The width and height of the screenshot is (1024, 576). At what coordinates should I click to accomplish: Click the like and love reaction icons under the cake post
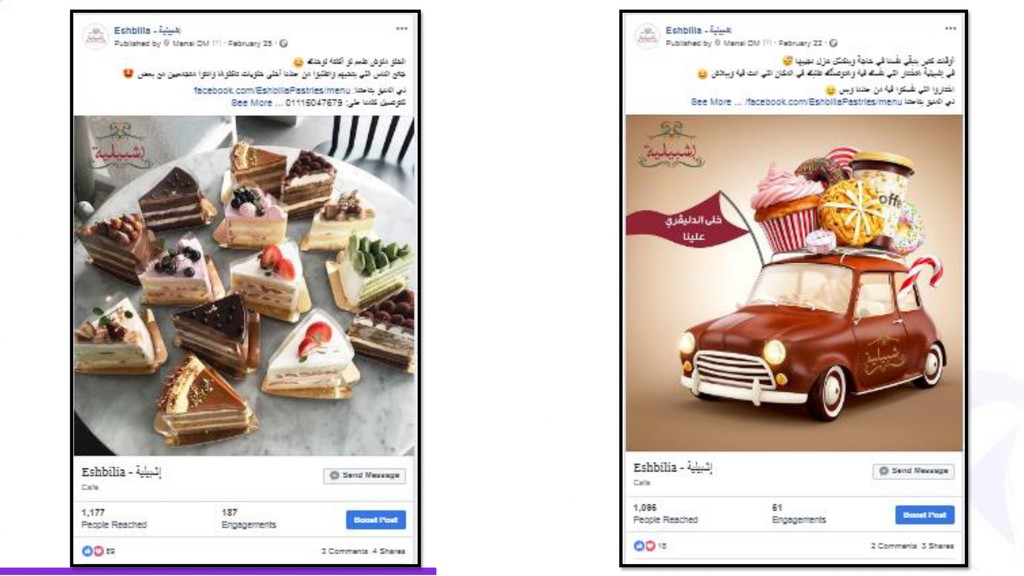pos(92,551)
